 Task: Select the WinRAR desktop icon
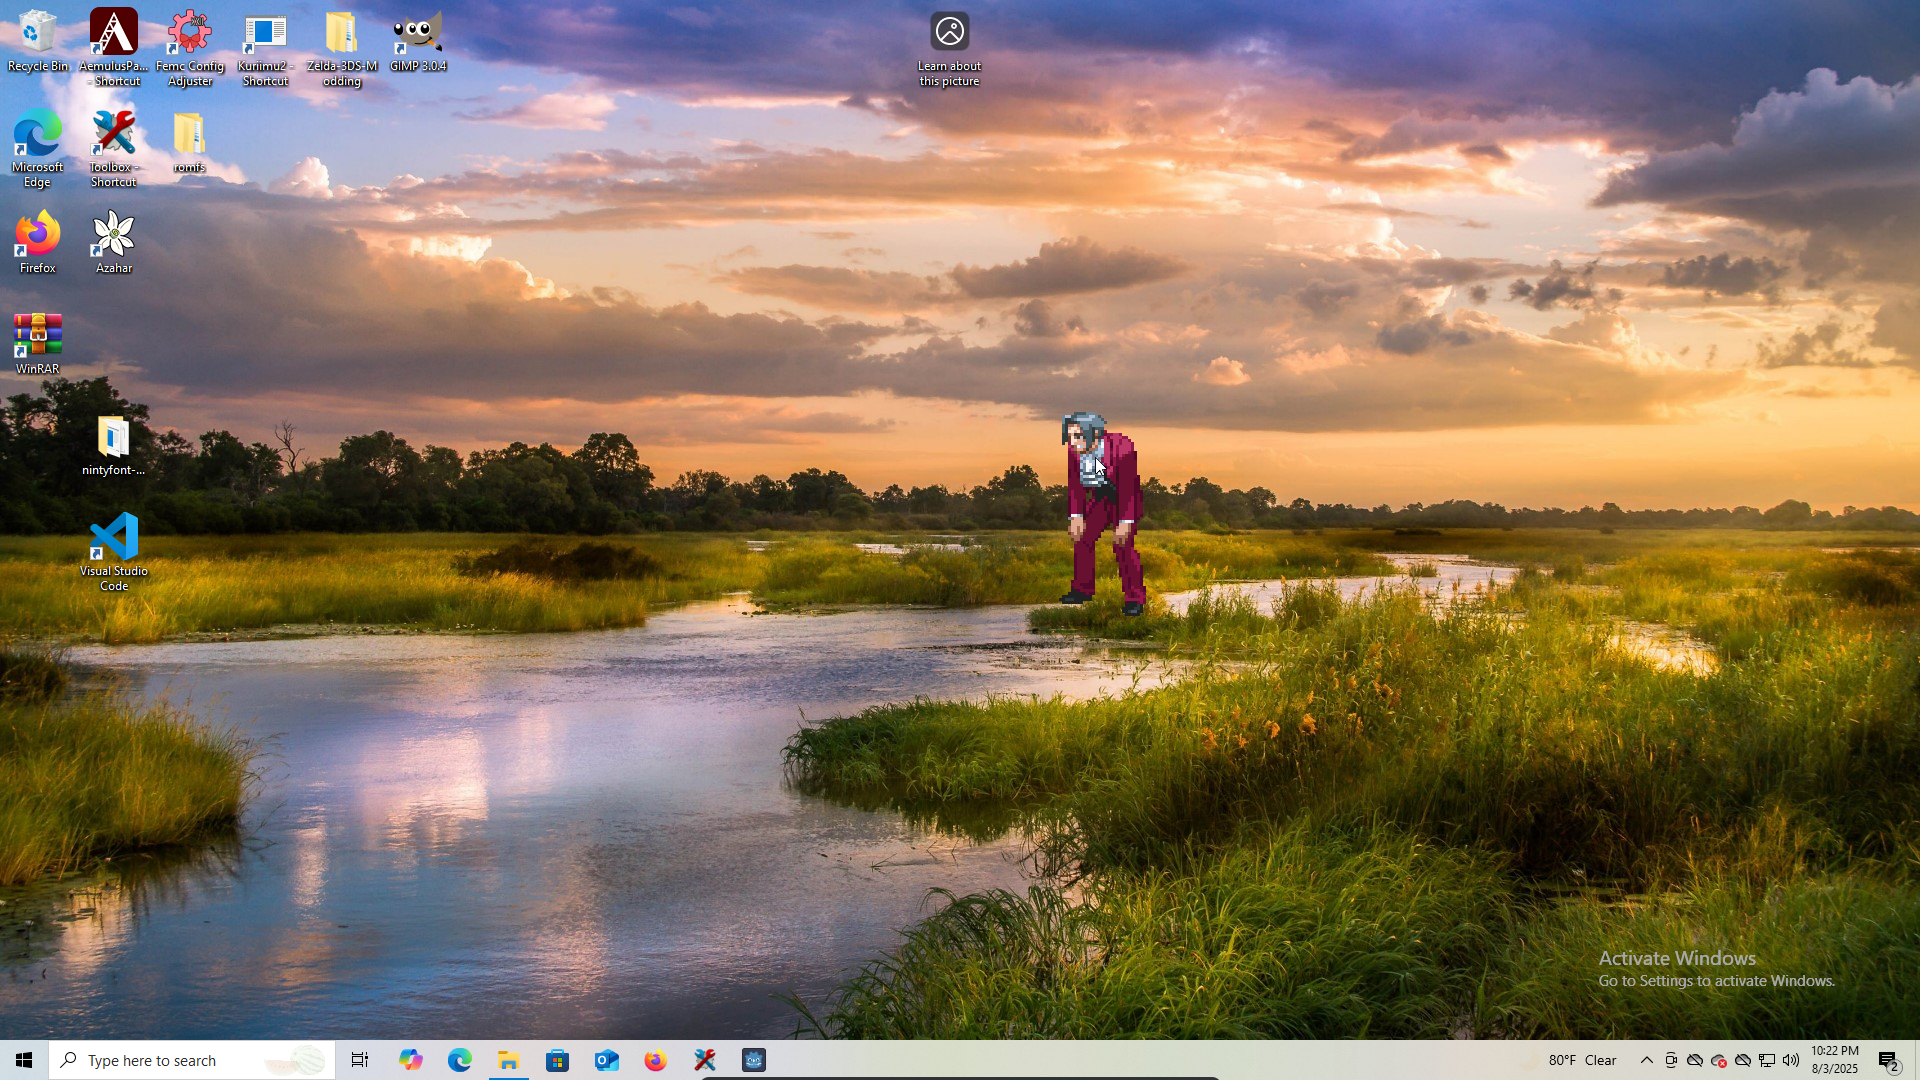click(x=38, y=343)
